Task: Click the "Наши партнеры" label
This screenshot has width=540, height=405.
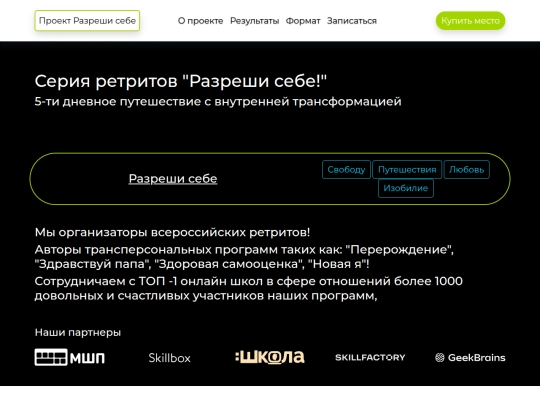Action: (x=78, y=332)
